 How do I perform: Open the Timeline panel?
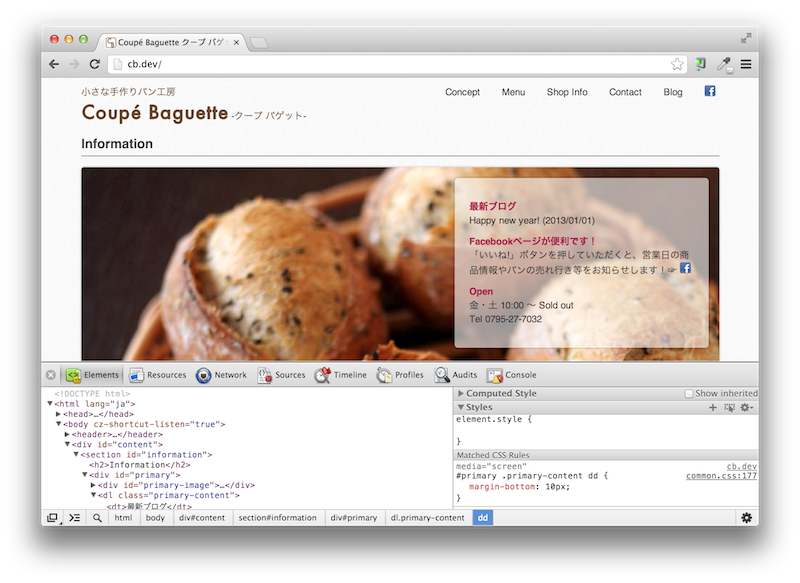point(340,375)
